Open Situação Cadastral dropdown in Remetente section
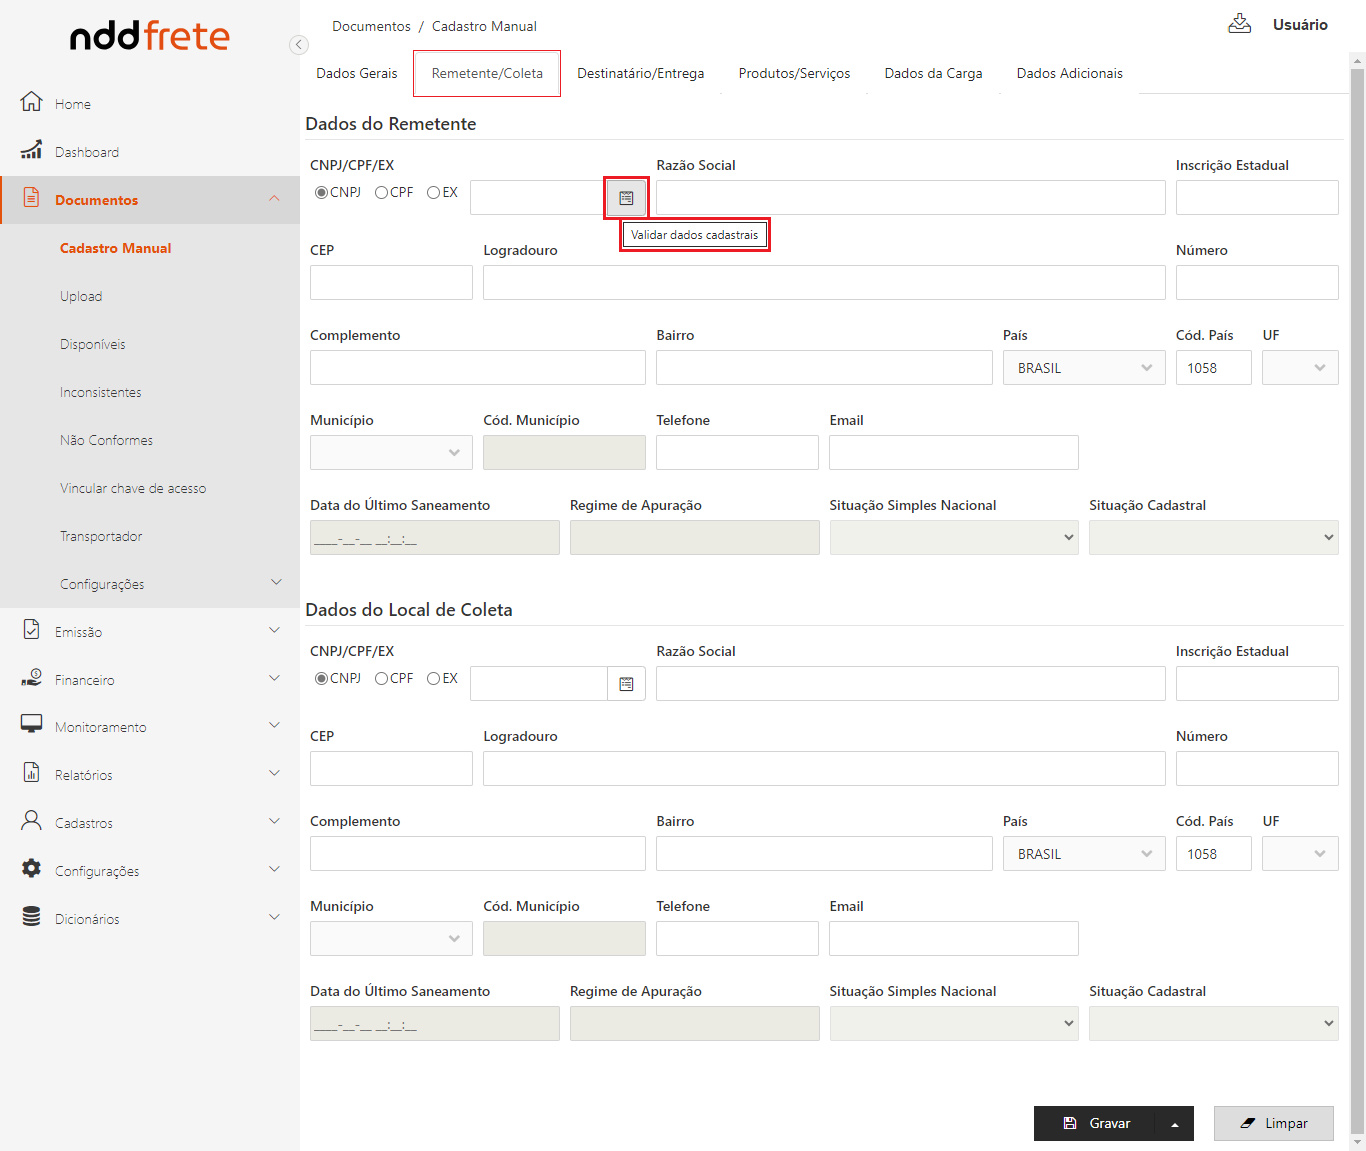Screen dimensions: 1366x1151 pyautogui.click(x=1213, y=538)
